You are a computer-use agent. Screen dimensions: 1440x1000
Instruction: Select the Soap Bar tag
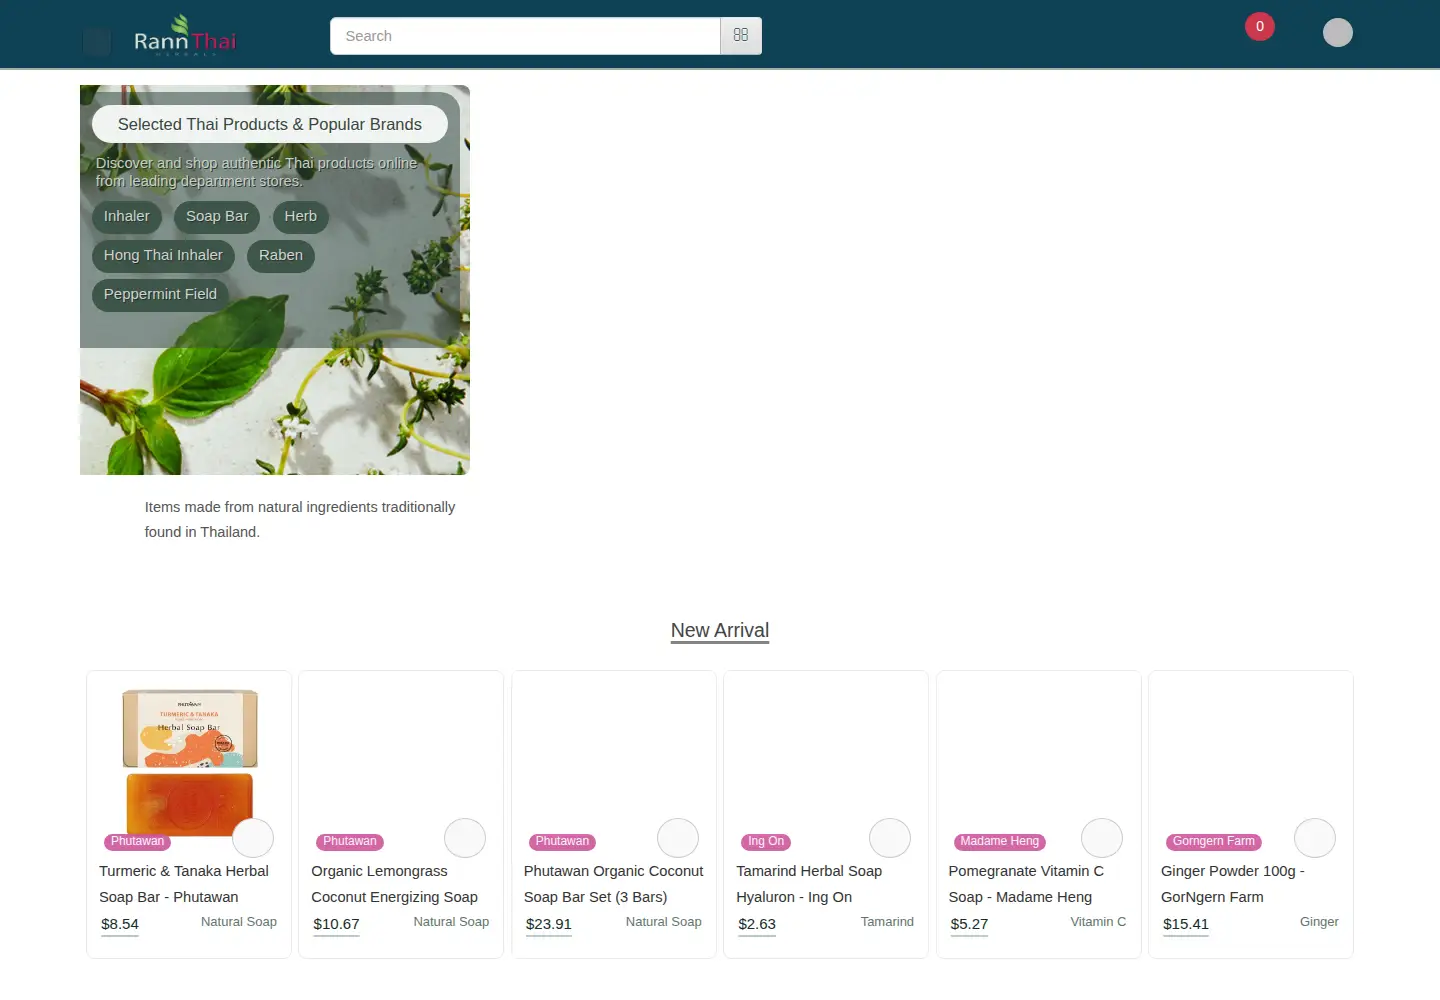click(x=217, y=217)
